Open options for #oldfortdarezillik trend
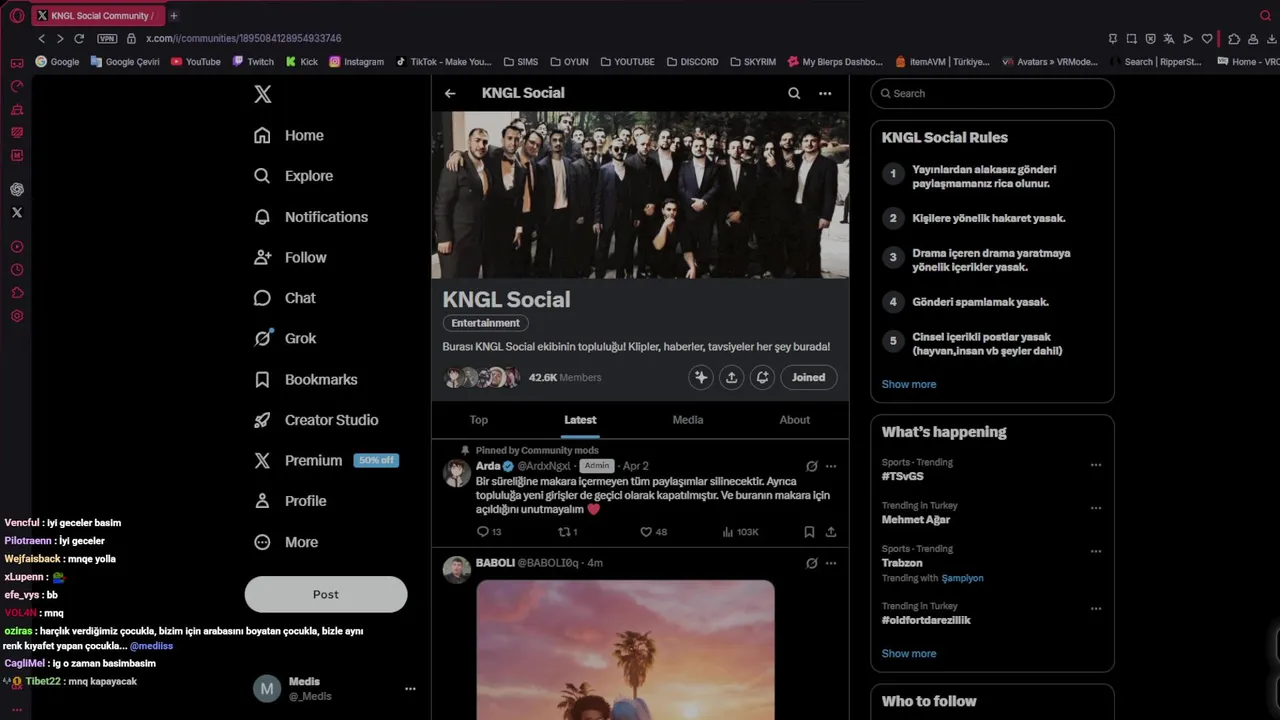Viewport: 1280px width, 720px height. pos(1096,608)
